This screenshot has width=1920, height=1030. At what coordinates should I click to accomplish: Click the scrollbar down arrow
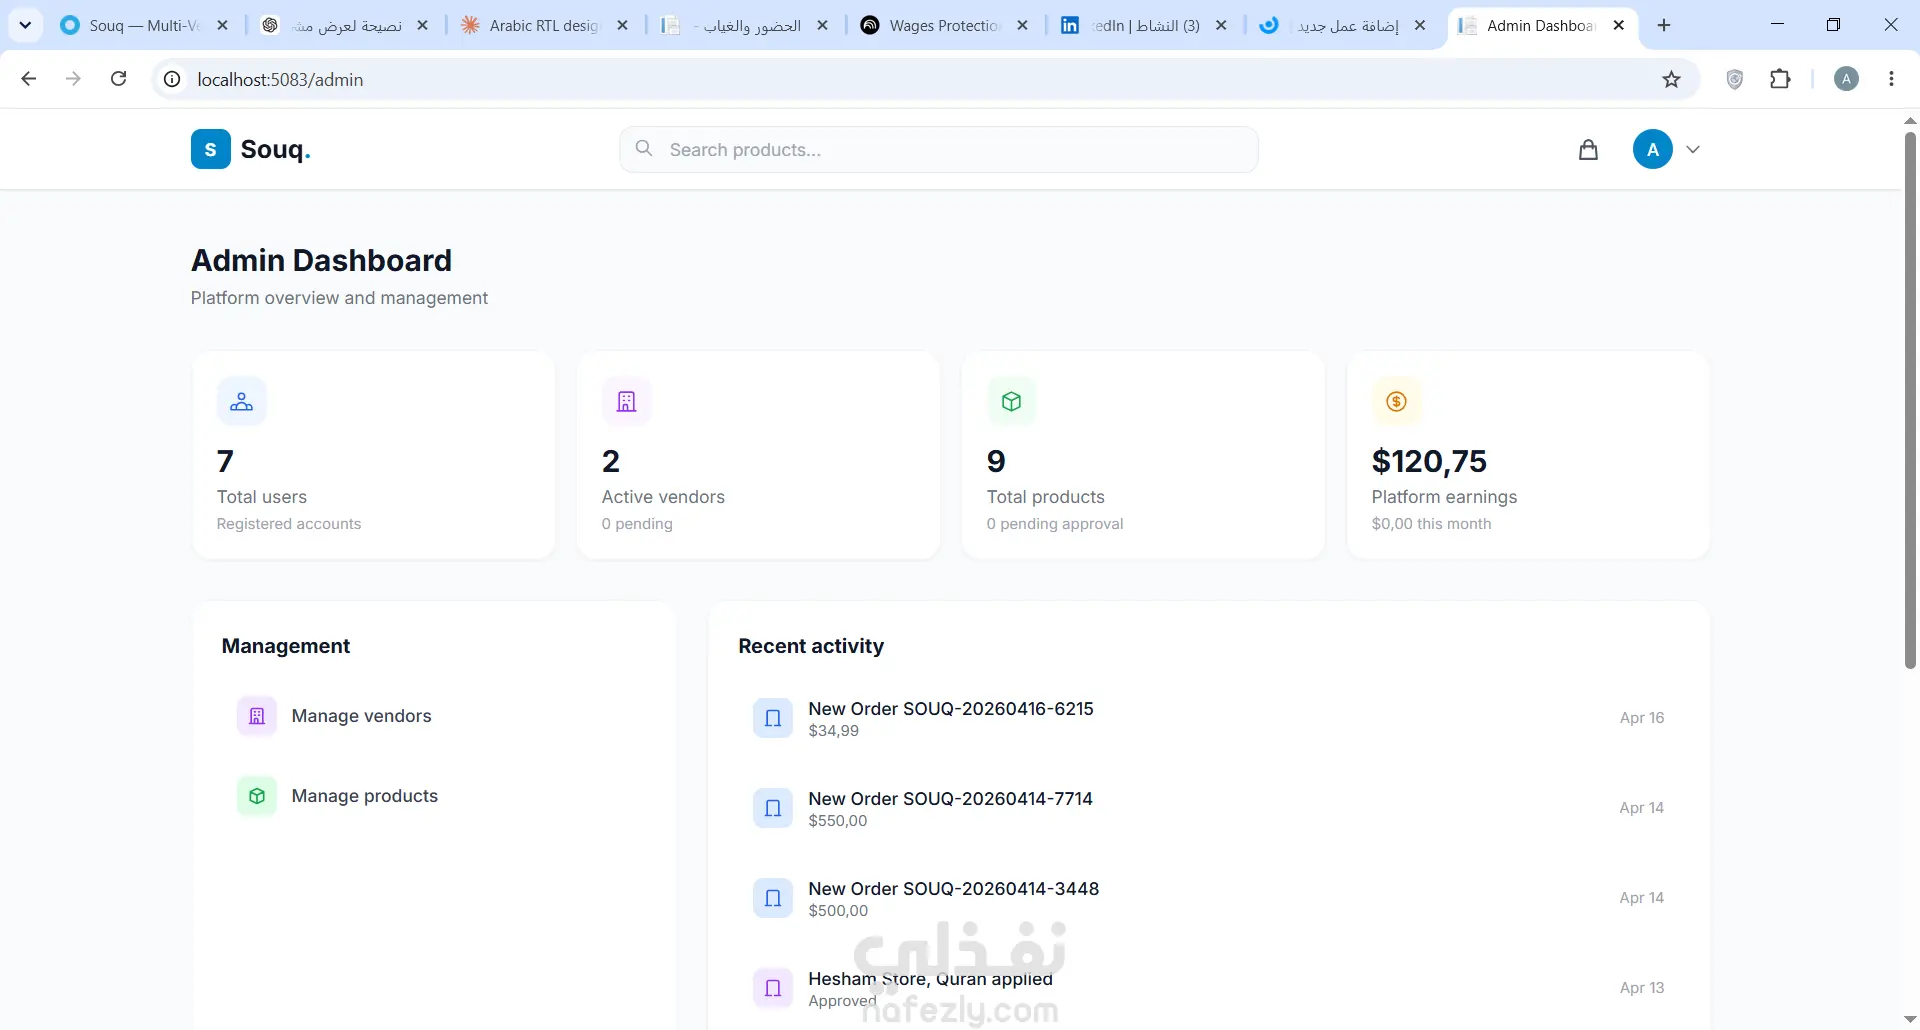pos(1910,1019)
